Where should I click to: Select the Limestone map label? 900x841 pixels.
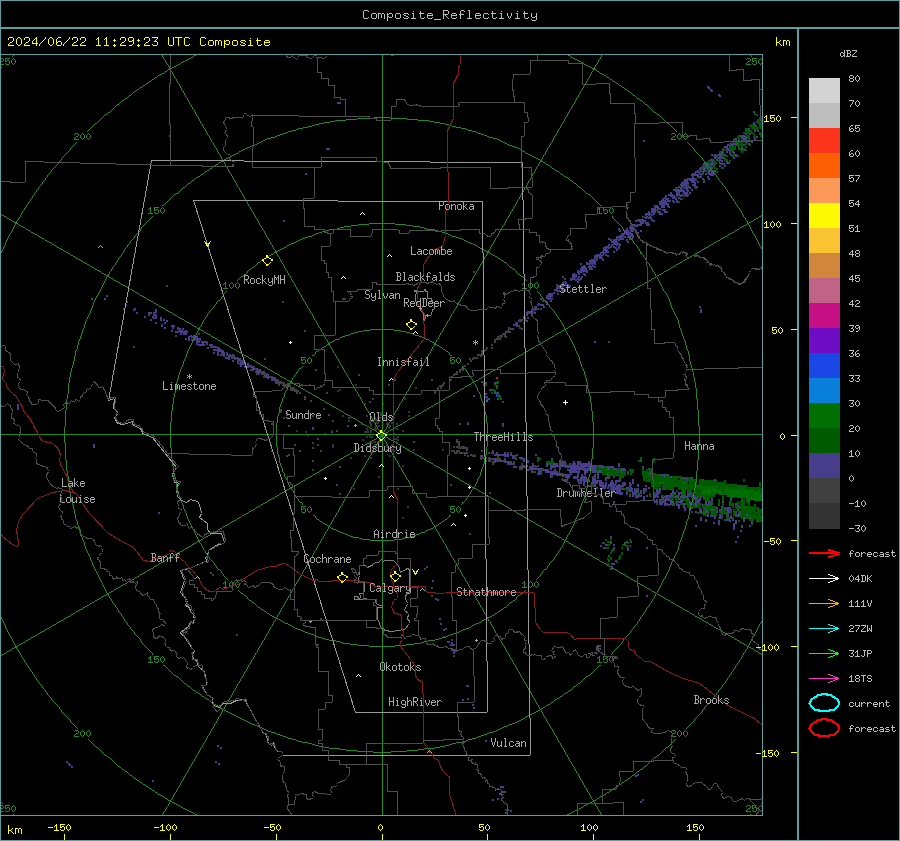coord(189,386)
